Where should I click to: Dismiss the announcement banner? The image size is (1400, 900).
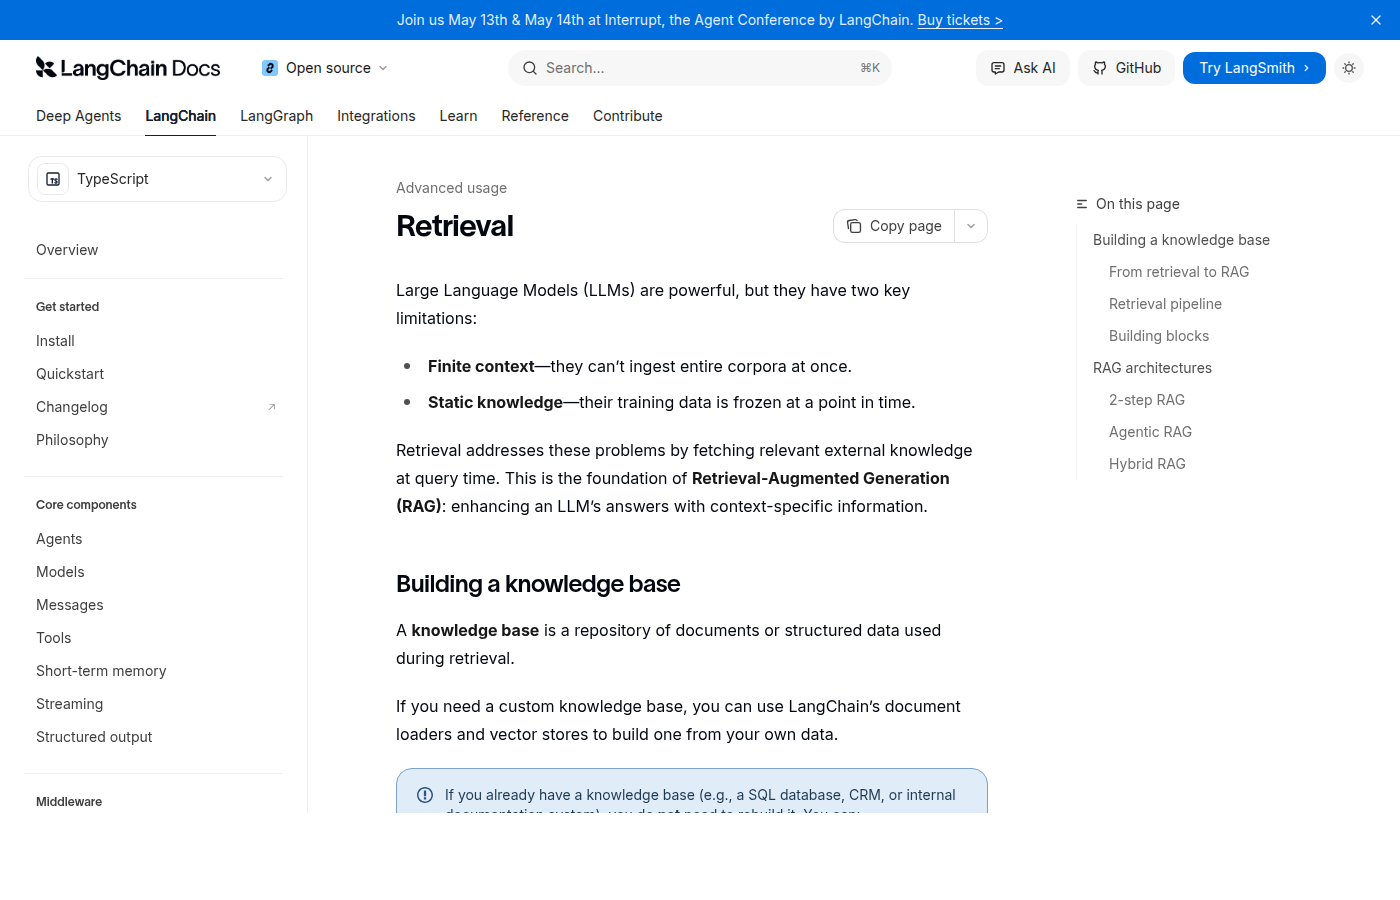click(x=1376, y=20)
